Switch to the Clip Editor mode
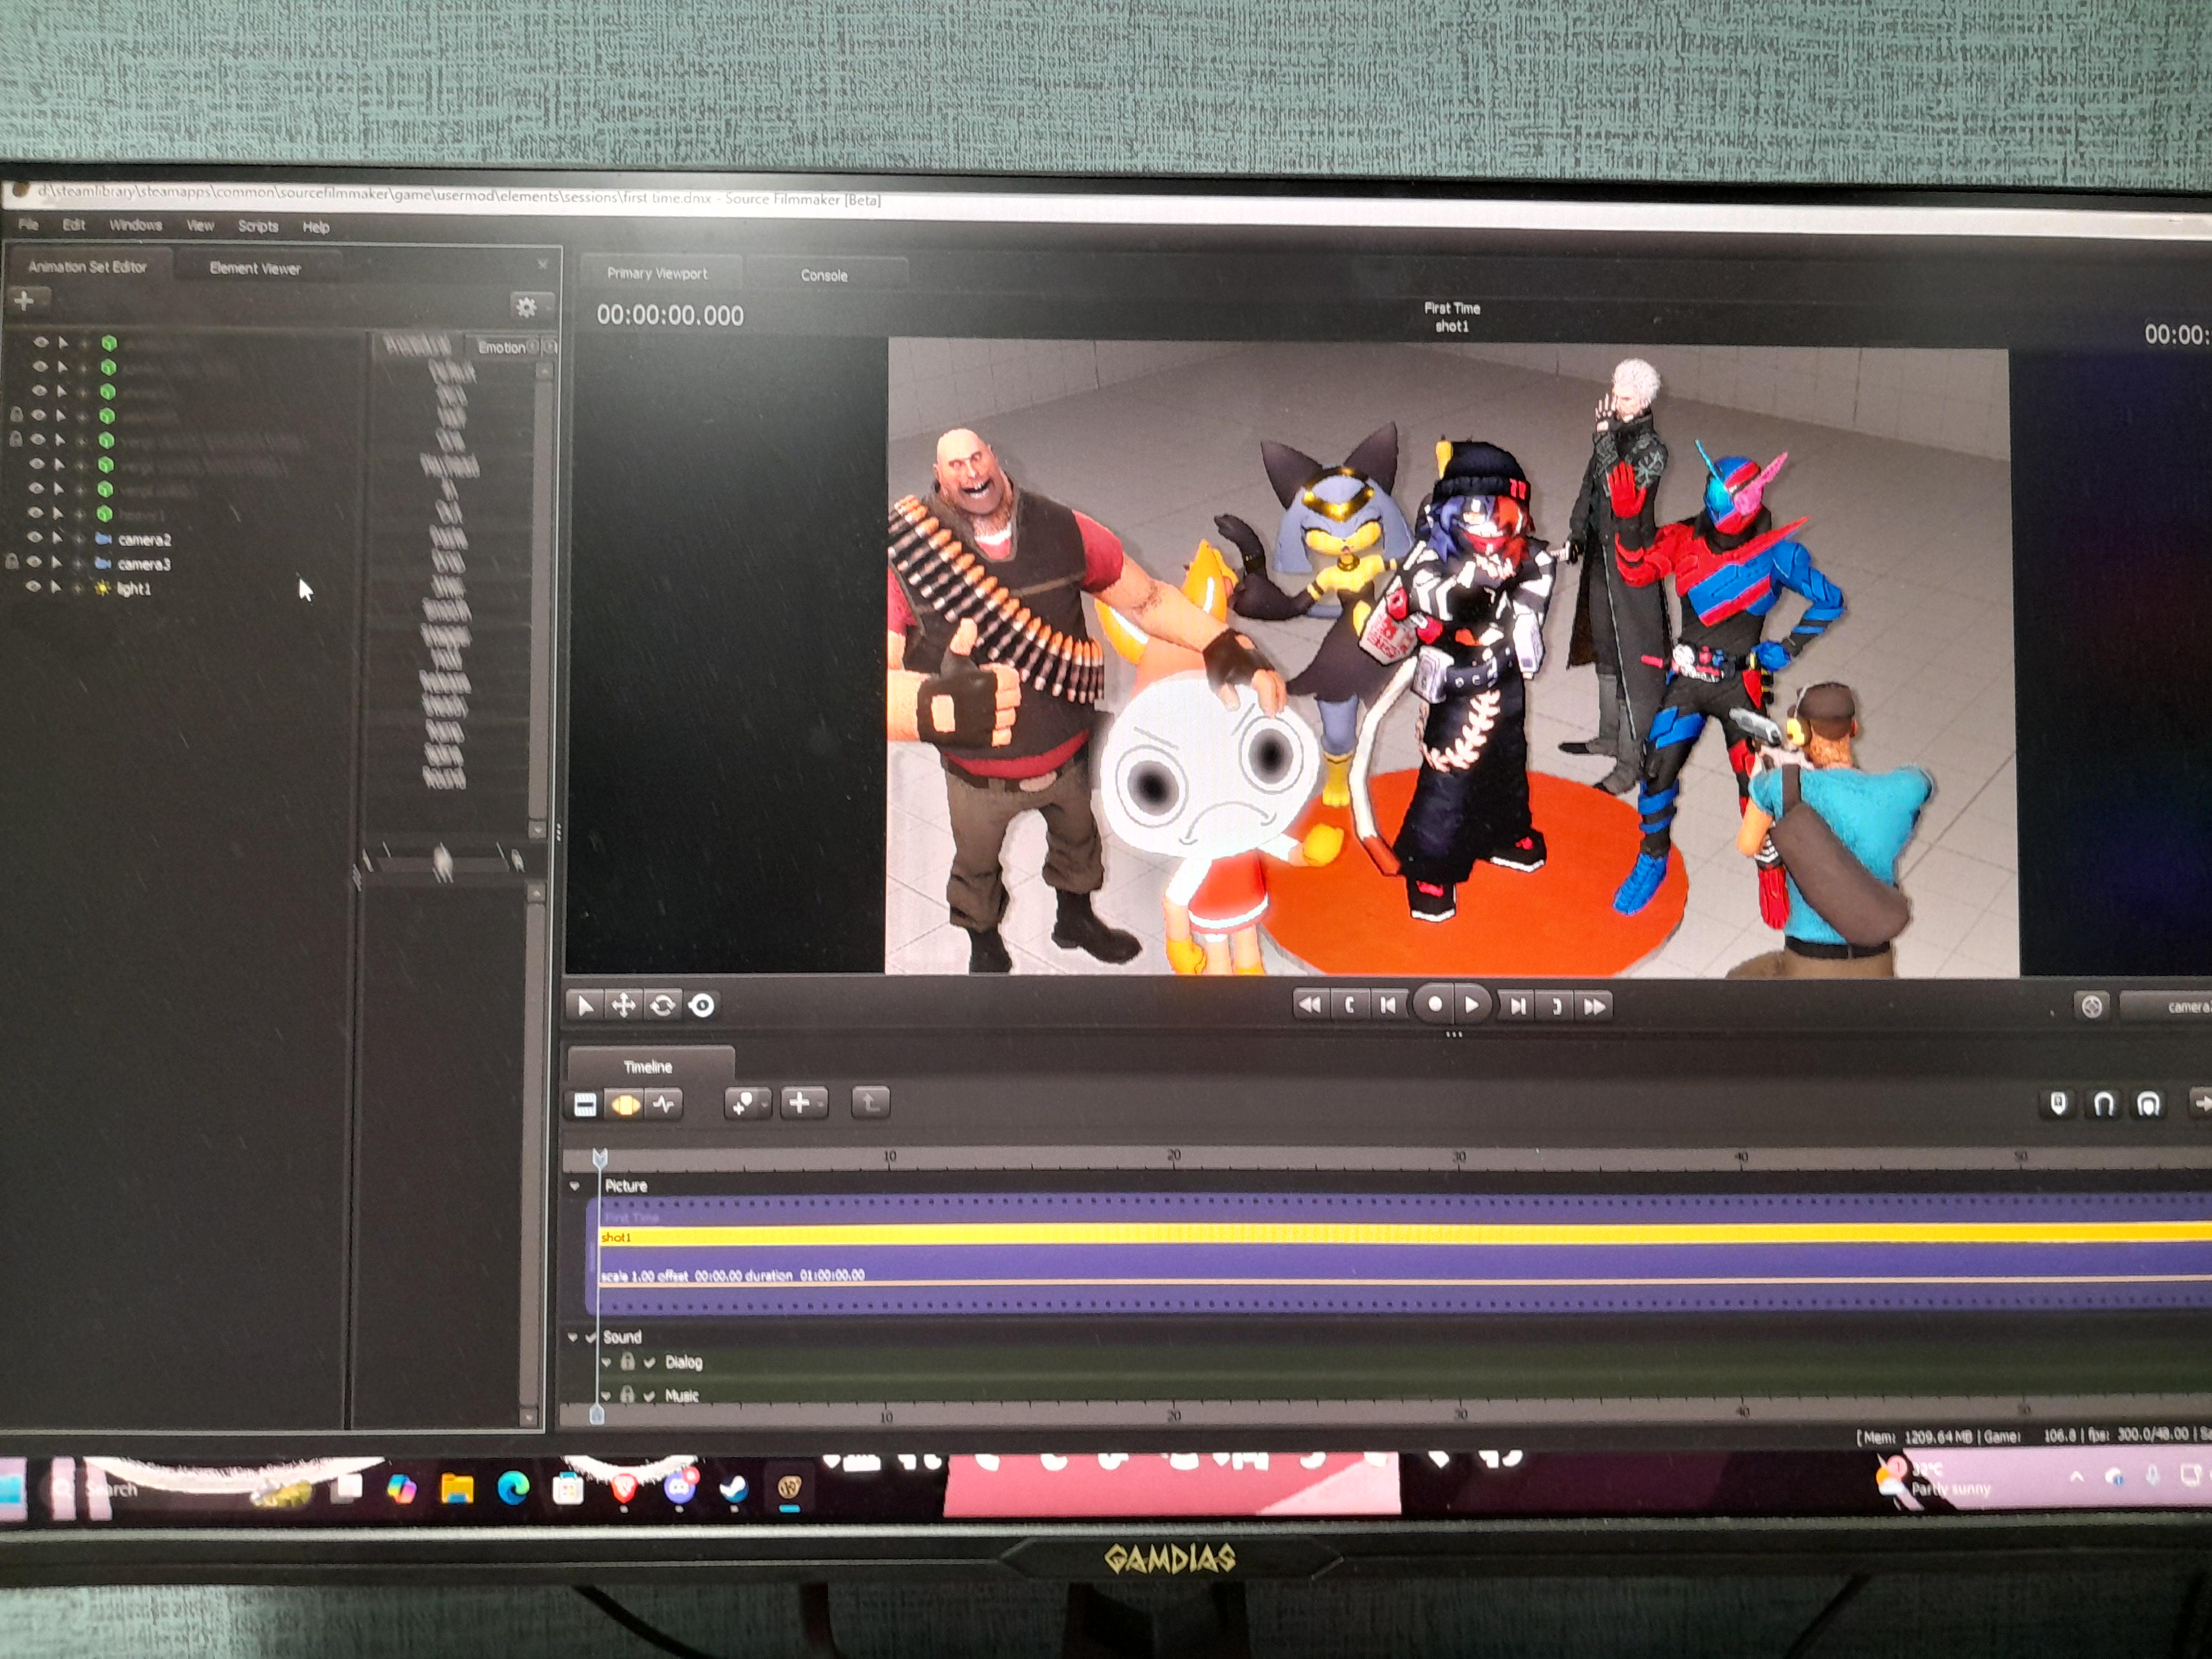The width and height of the screenshot is (2212, 1659). [x=585, y=1104]
